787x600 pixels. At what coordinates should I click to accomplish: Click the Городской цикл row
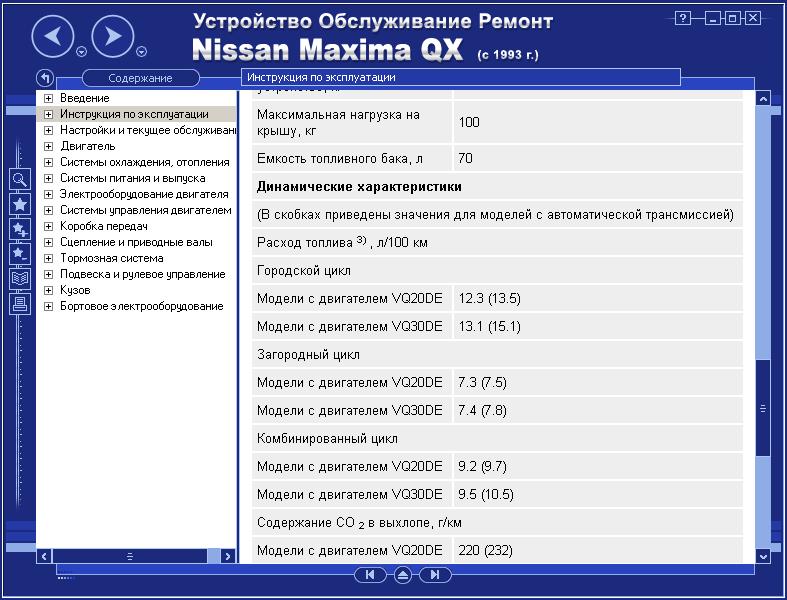tap(497, 271)
